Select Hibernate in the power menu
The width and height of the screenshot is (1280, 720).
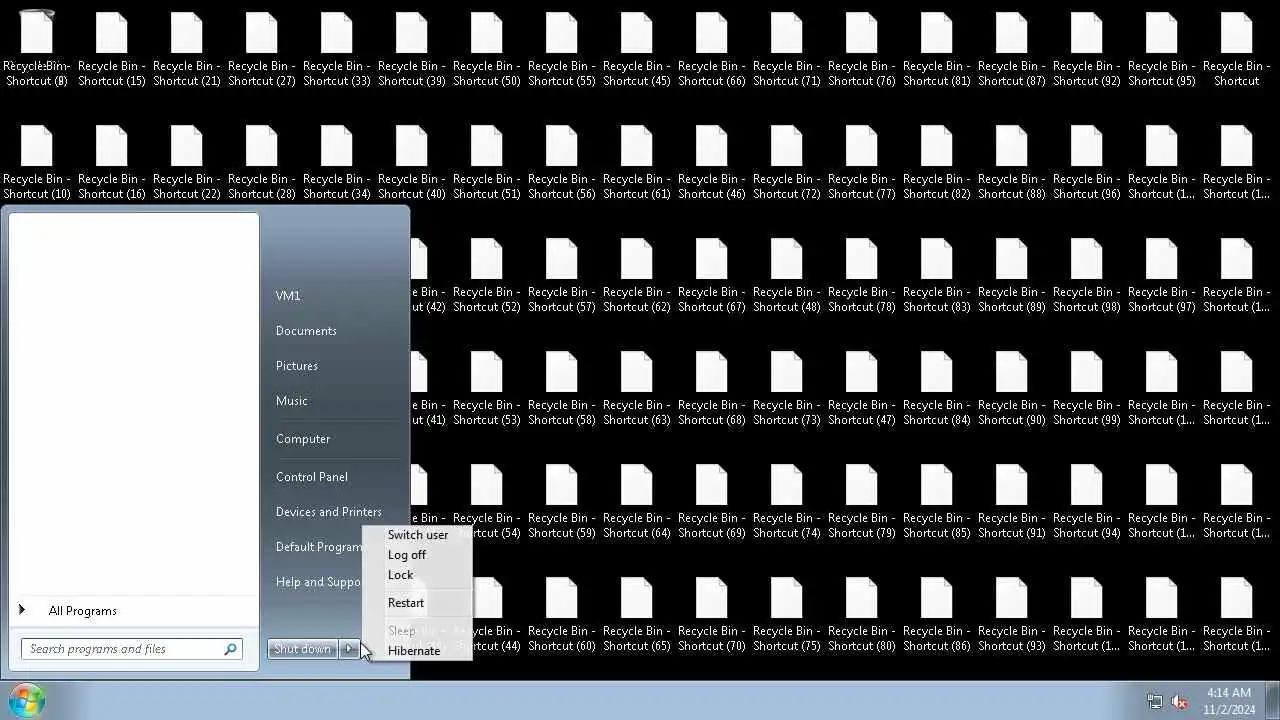(x=414, y=651)
